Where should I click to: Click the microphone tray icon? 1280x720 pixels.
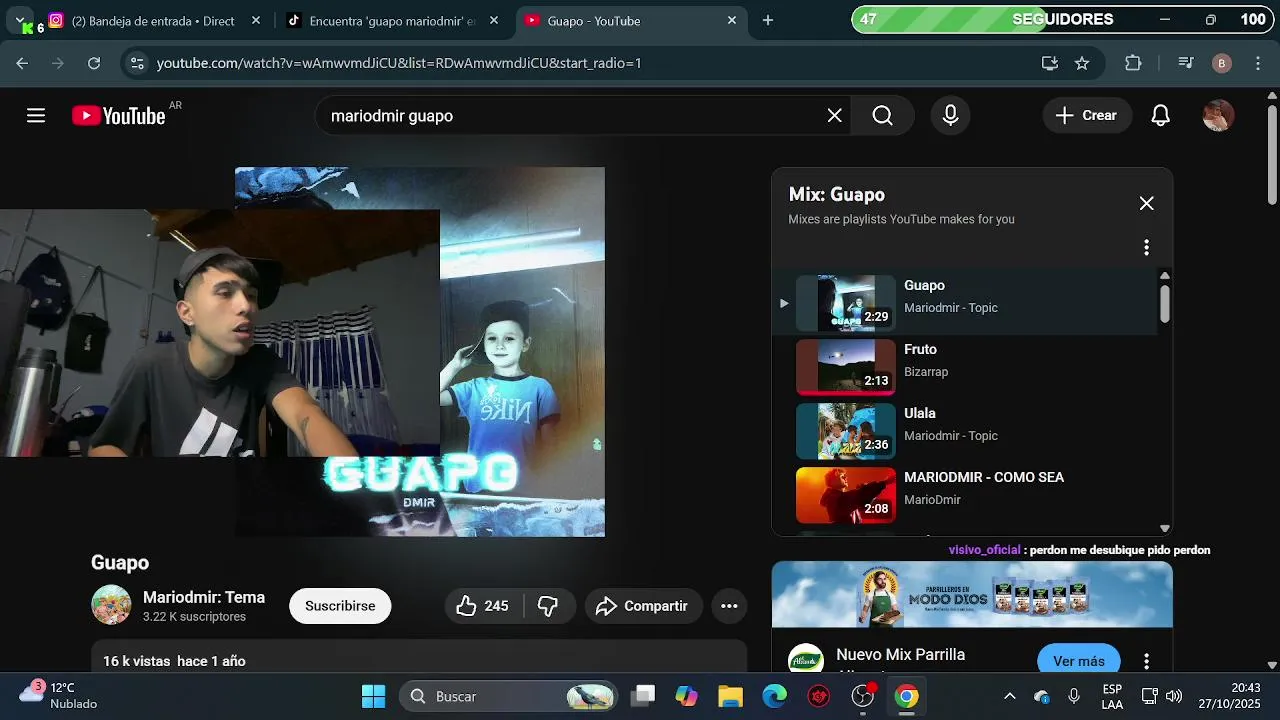tap(1074, 696)
